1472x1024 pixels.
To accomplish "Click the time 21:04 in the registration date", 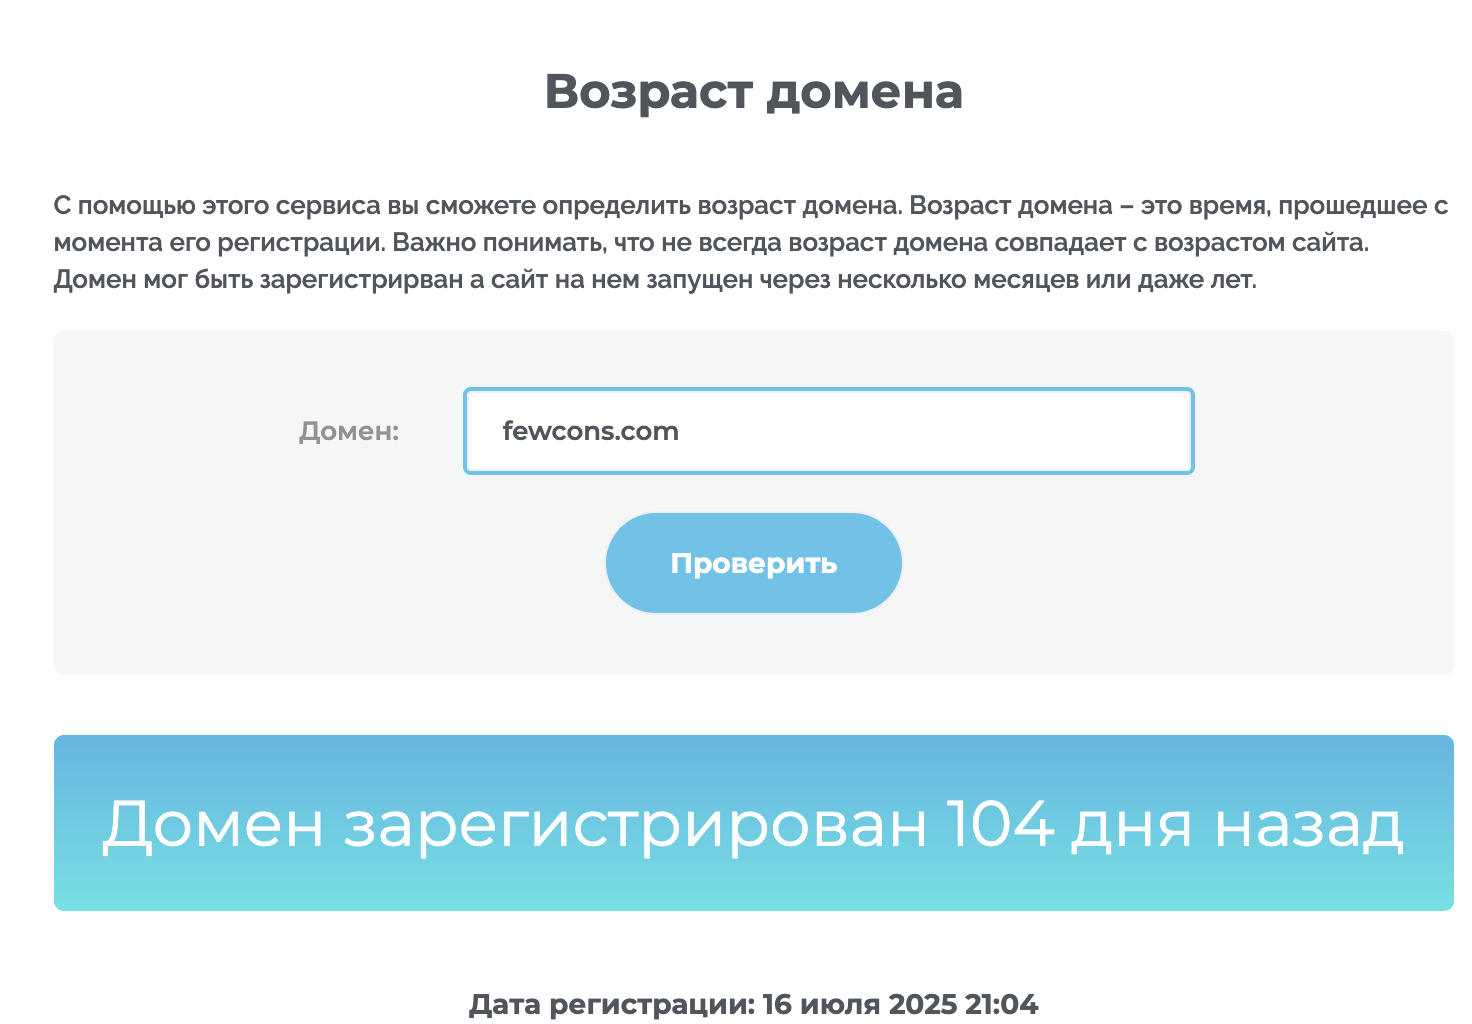I will pyautogui.click(x=1001, y=1004).
